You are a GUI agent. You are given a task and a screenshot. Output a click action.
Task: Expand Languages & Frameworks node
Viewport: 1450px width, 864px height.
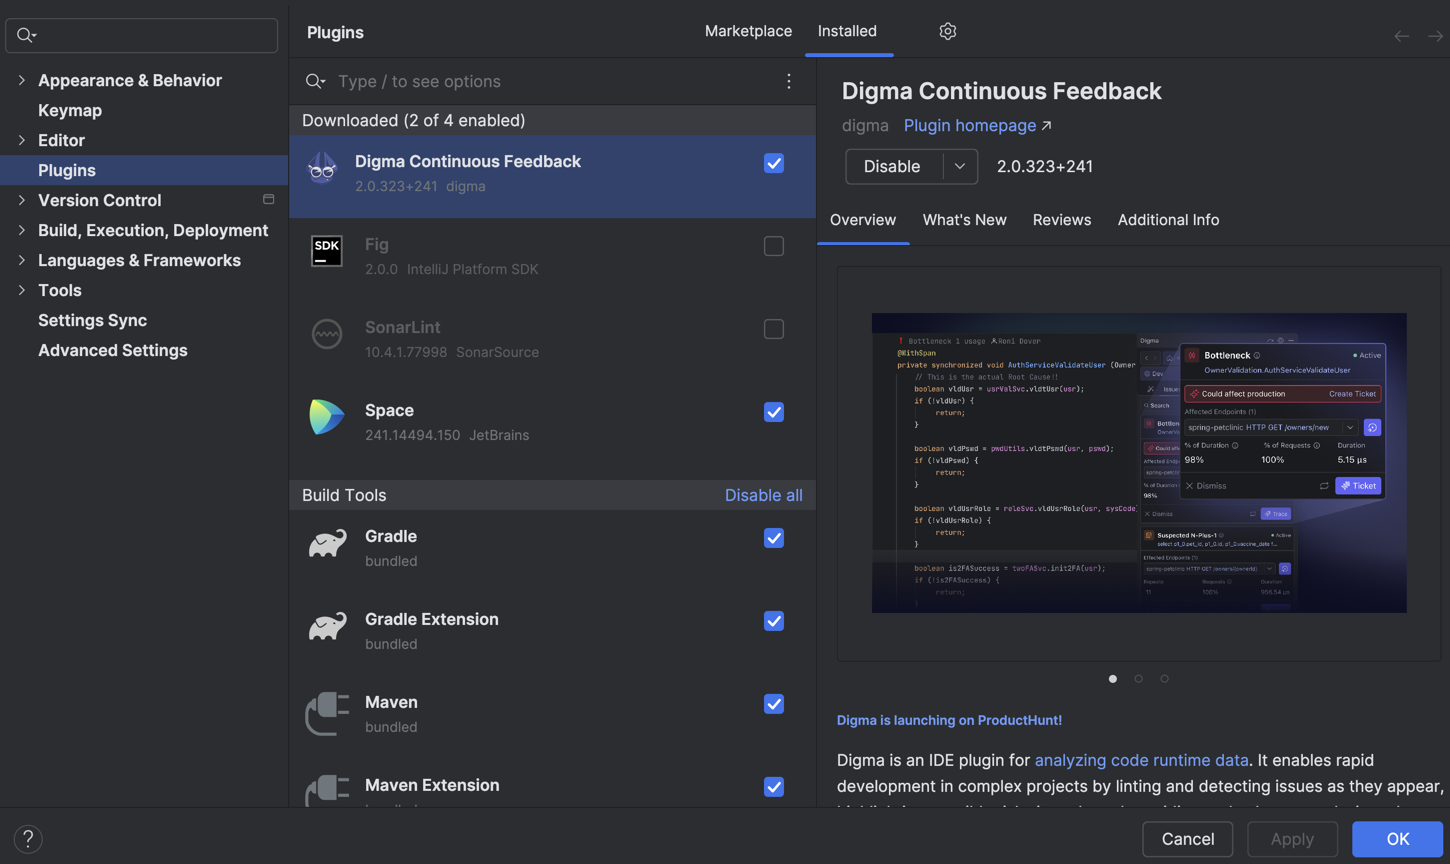(21, 260)
